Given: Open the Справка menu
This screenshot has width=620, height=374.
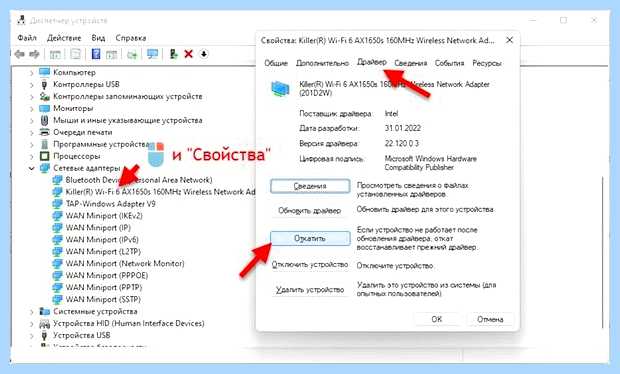Looking at the screenshot, I should pyautogui.click(x=131, y=38).
